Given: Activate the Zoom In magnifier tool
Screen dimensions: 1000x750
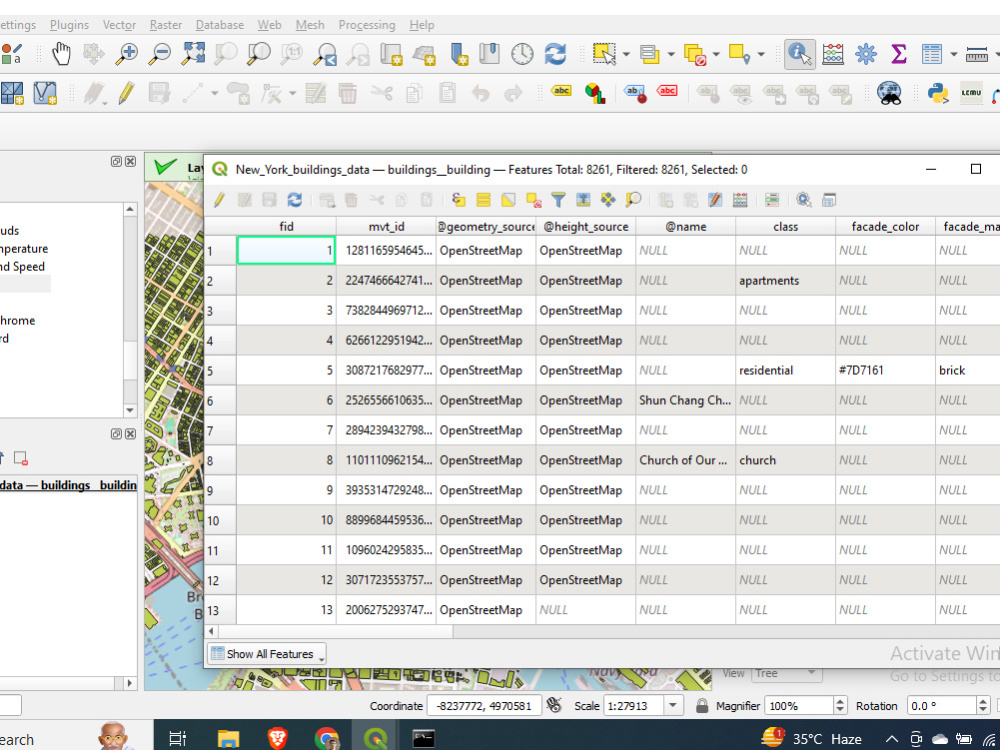Looking at the screenshot, I should 126,54.
